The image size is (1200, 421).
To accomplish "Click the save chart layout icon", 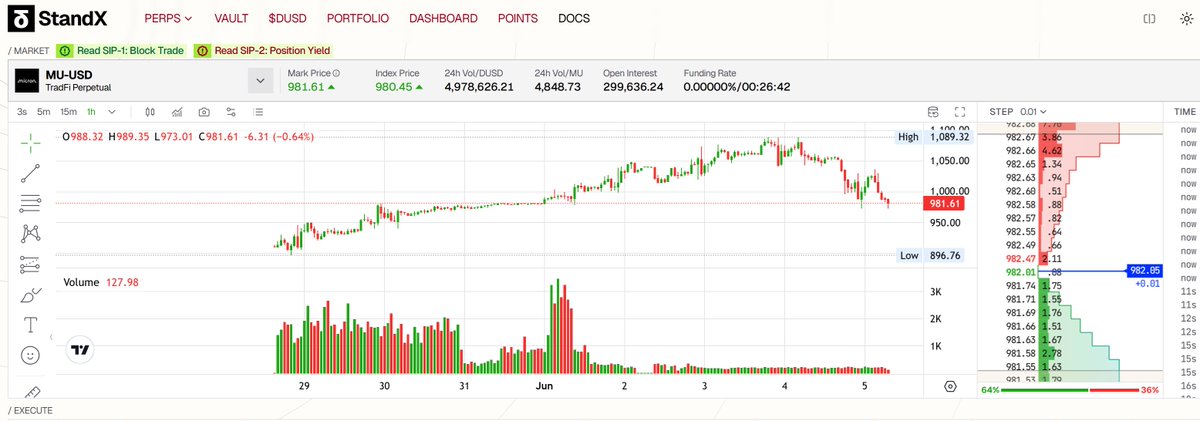I will point(934,112).
